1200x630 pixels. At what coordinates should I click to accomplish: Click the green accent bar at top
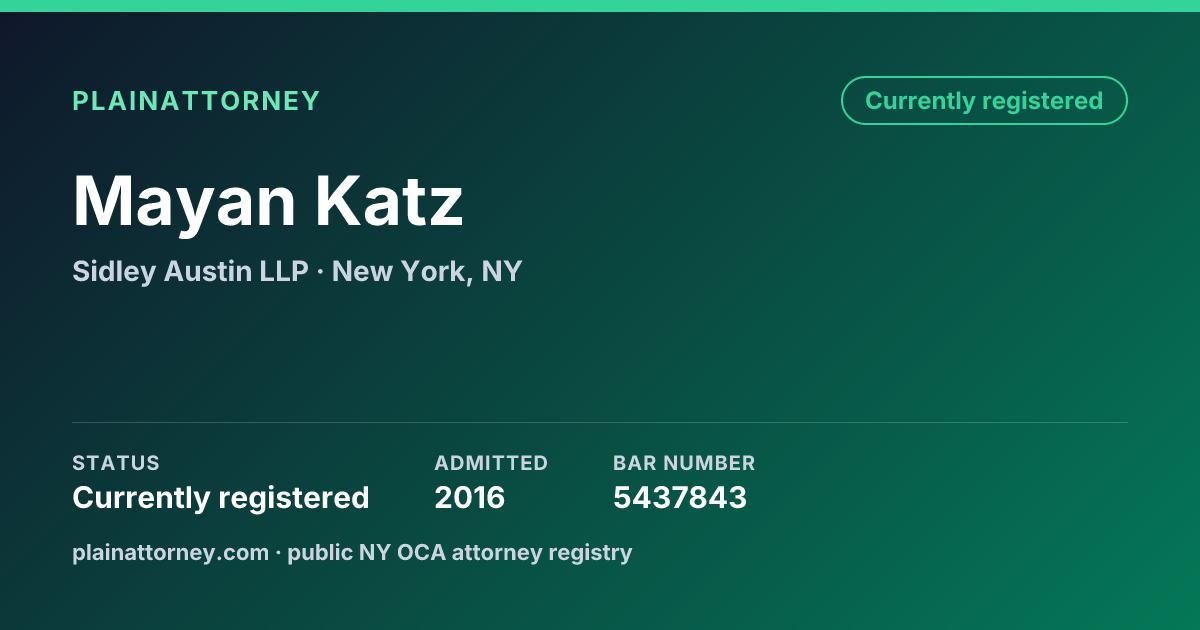[x=600, y=6]
